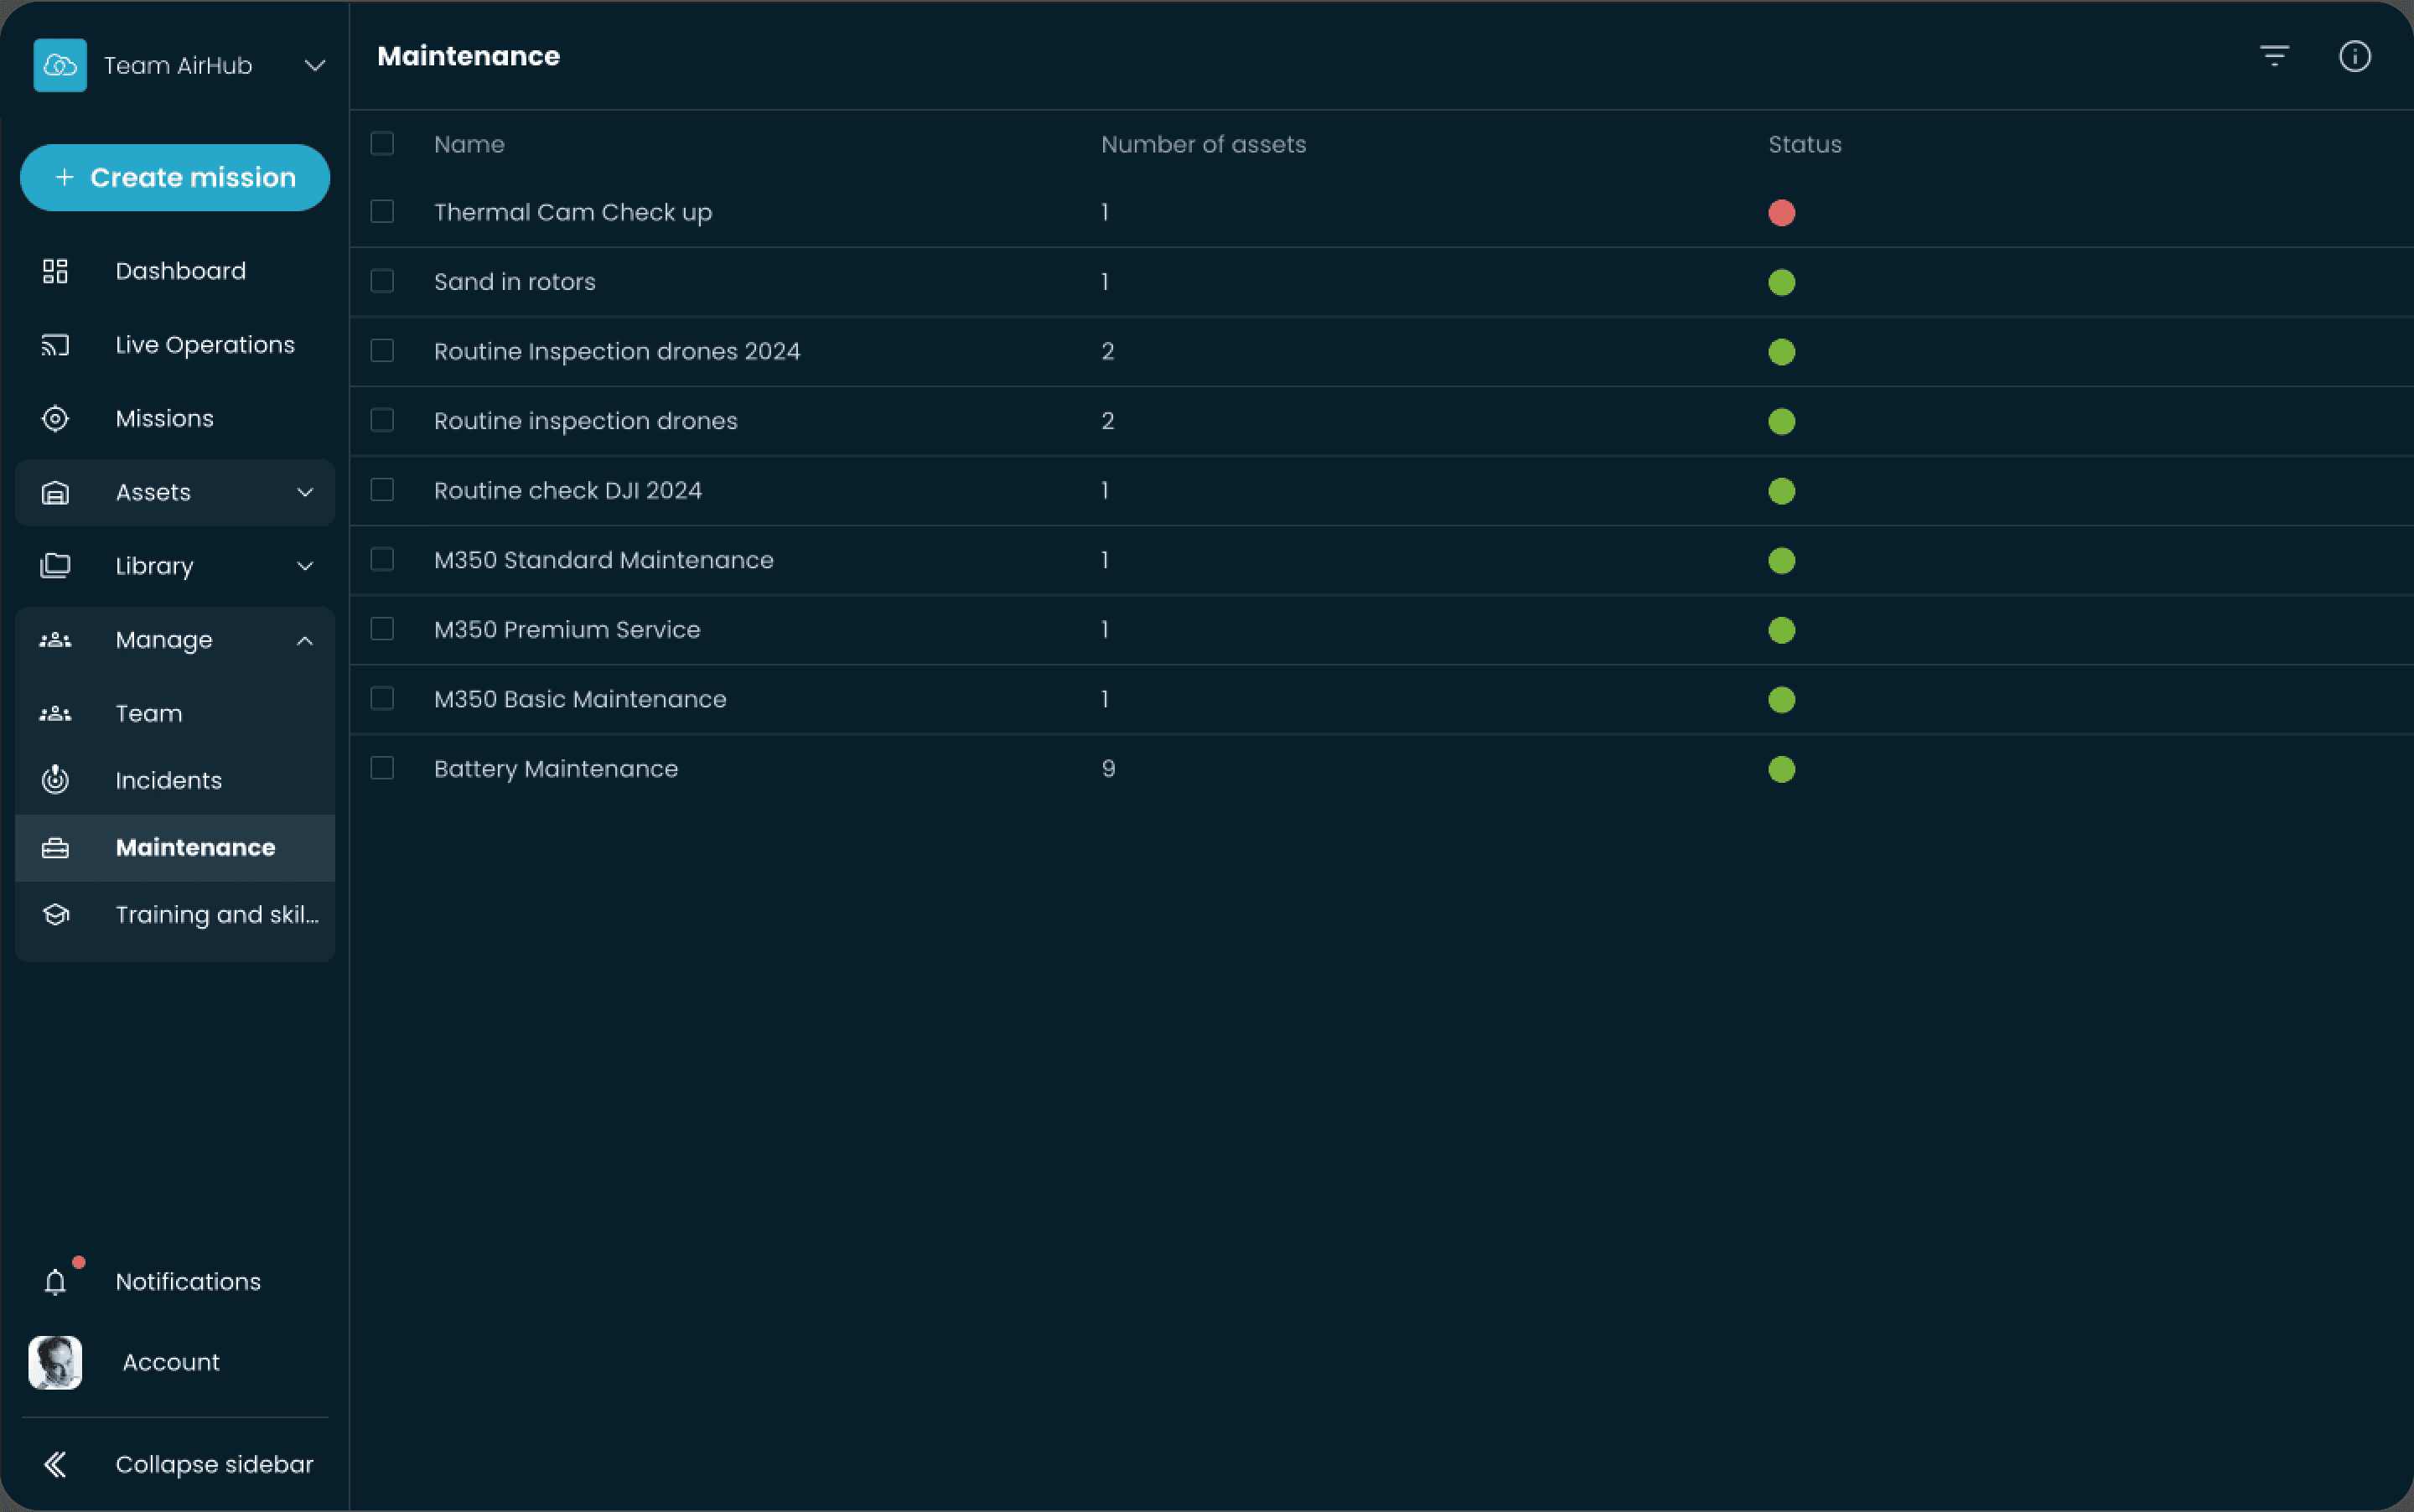
Task: Open the Team AirHub team dropdown
Action: tap(314, 66)
